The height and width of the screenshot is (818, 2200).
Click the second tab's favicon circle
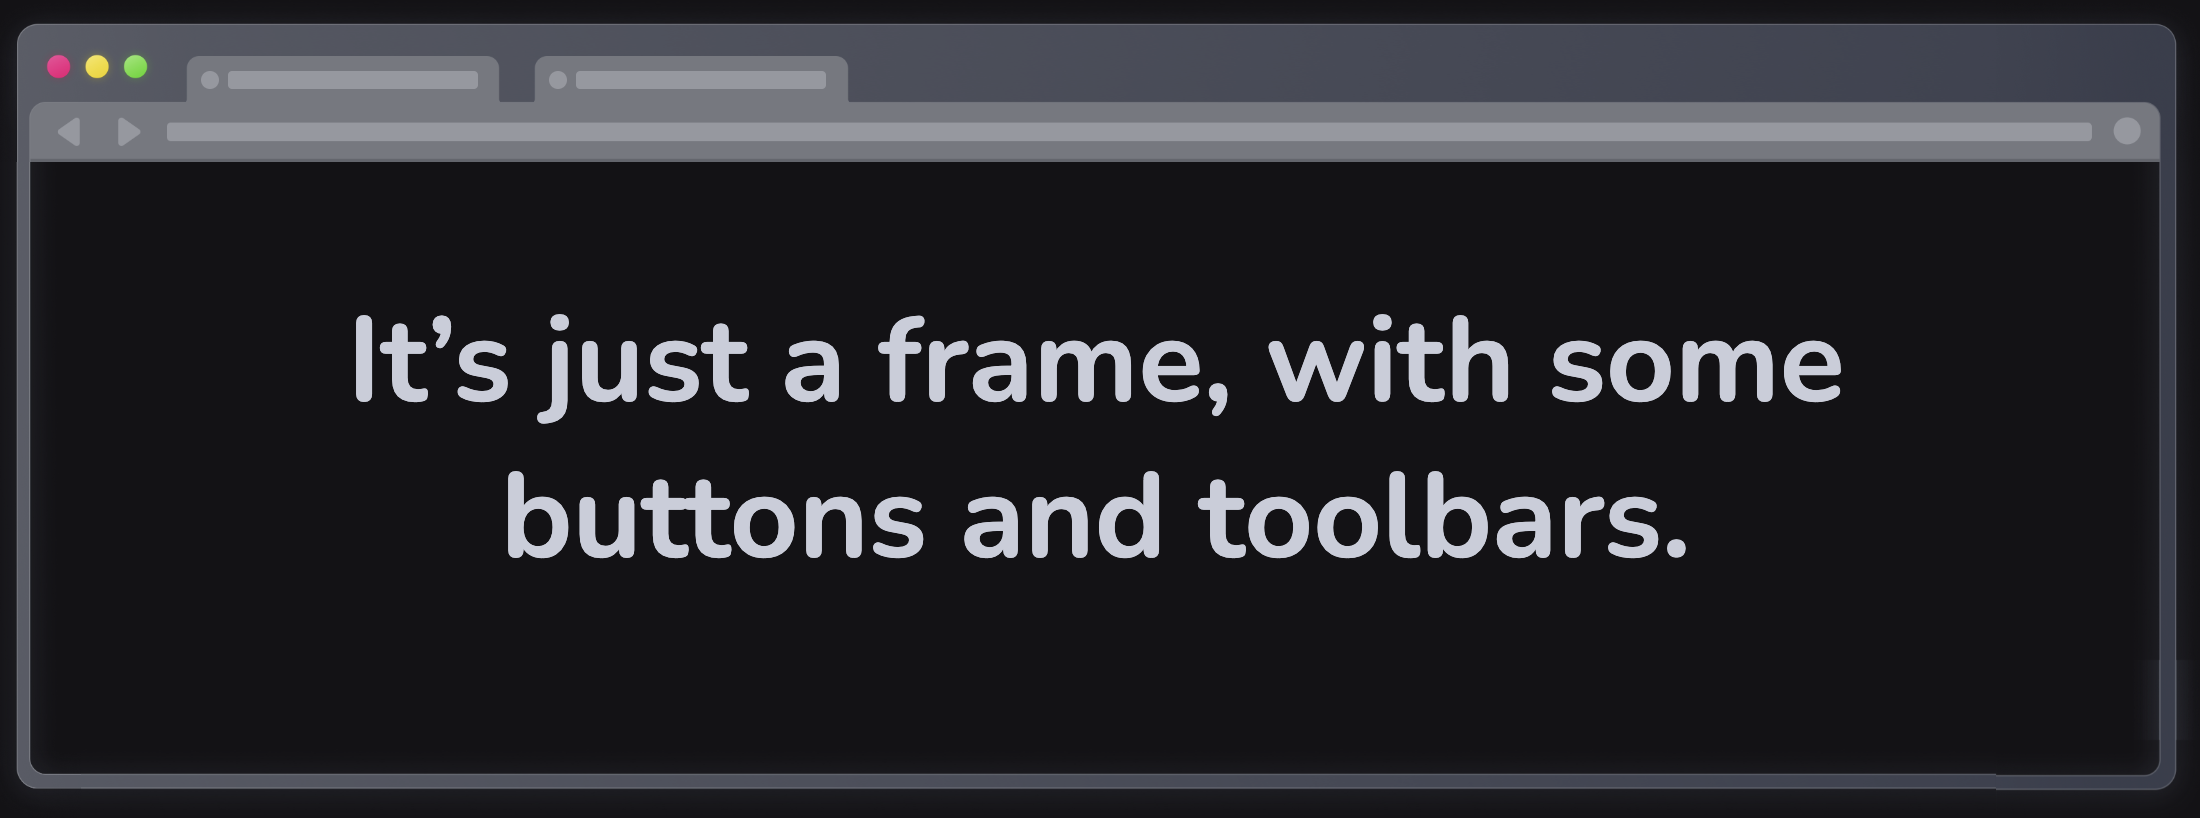click(x=558, y=80)
